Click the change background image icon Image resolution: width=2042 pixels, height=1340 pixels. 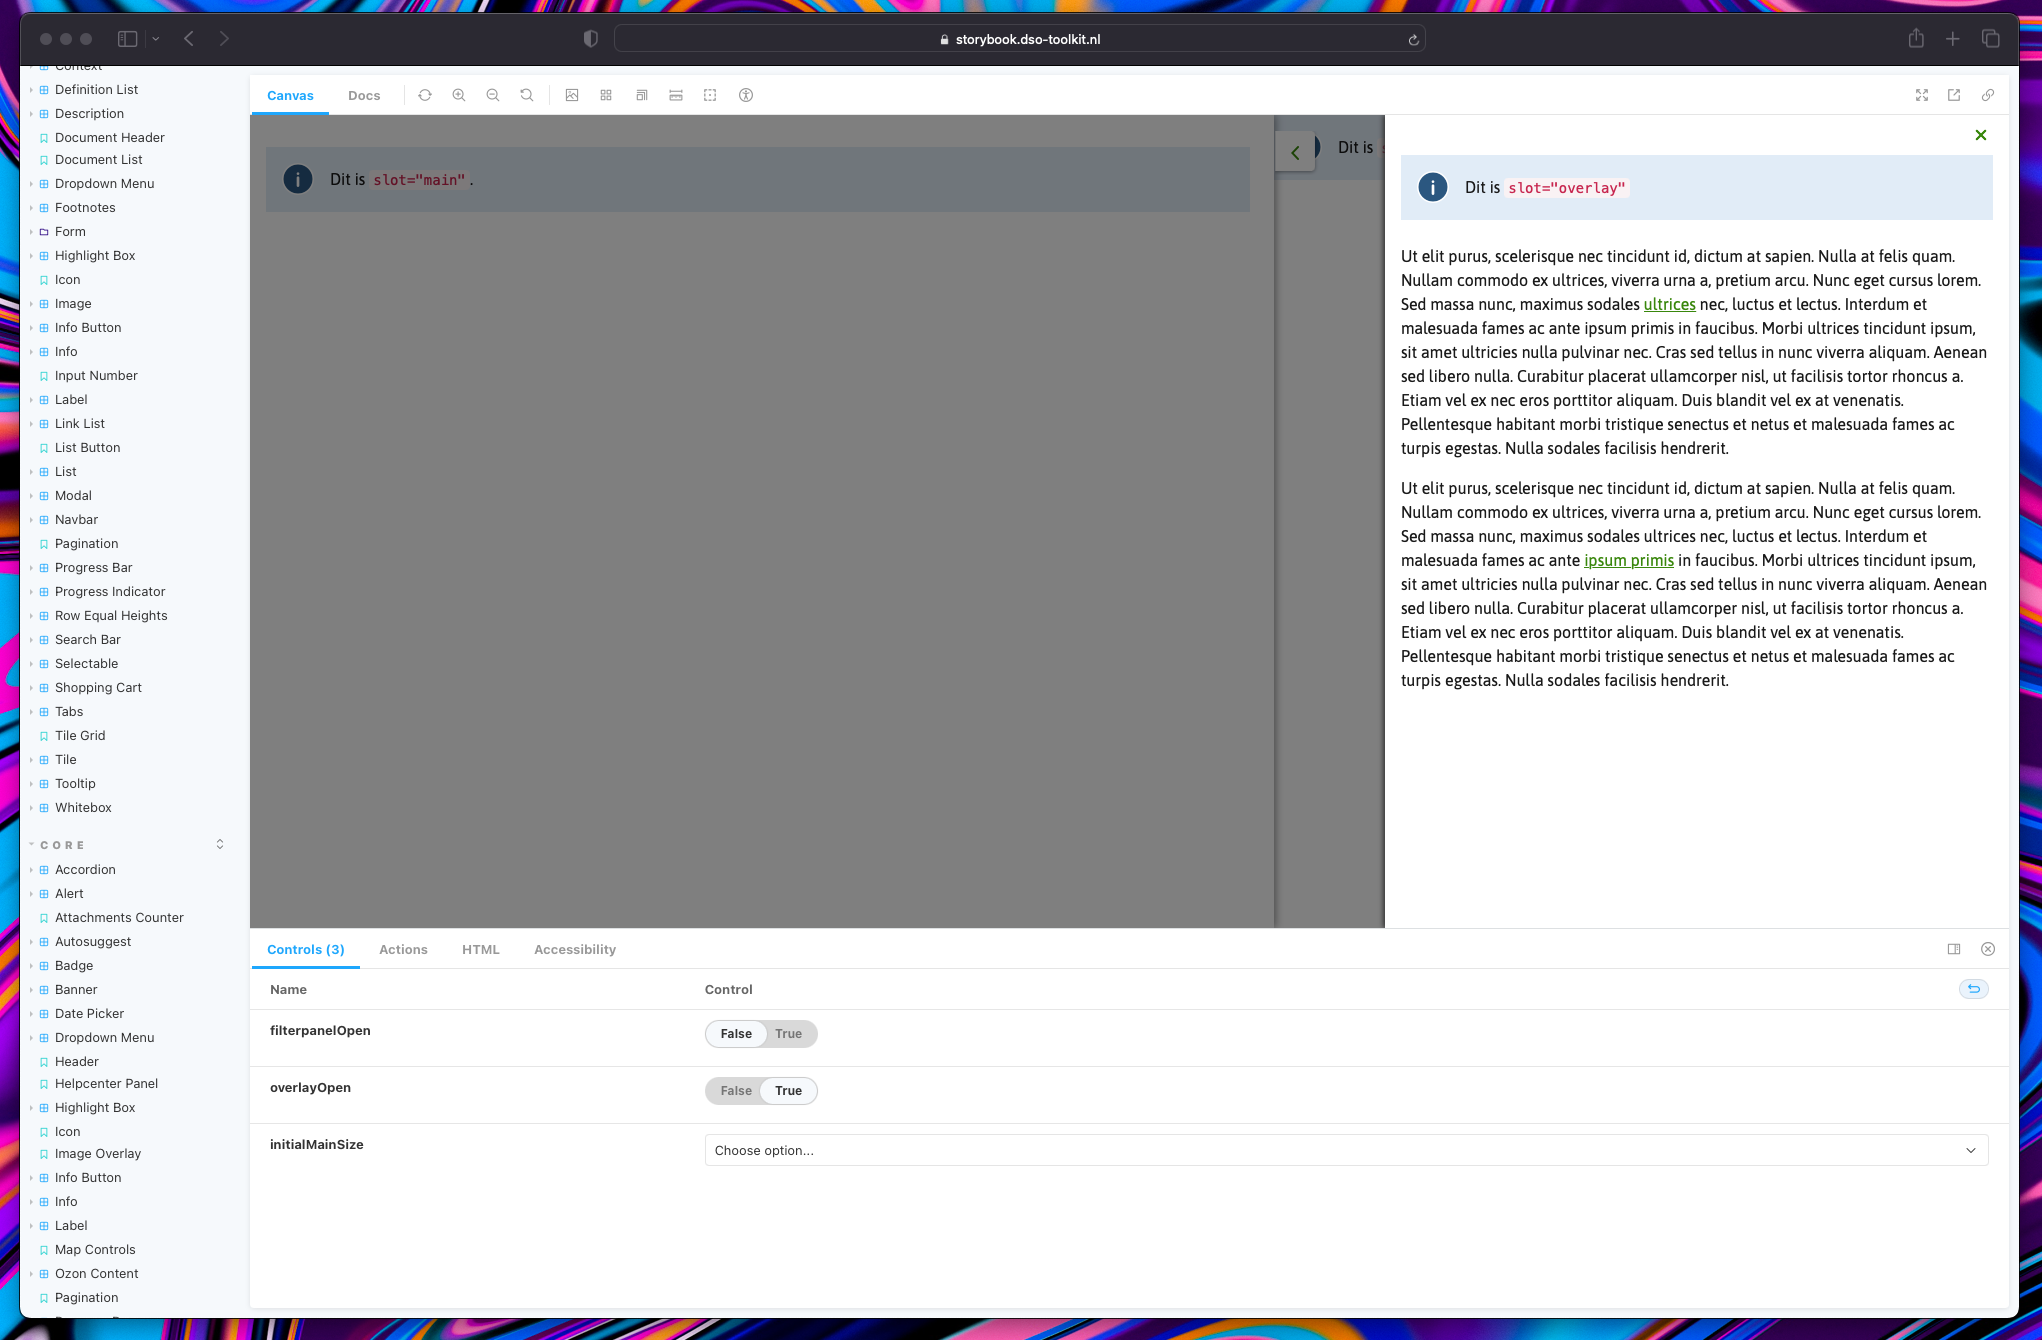coord(572,95)
